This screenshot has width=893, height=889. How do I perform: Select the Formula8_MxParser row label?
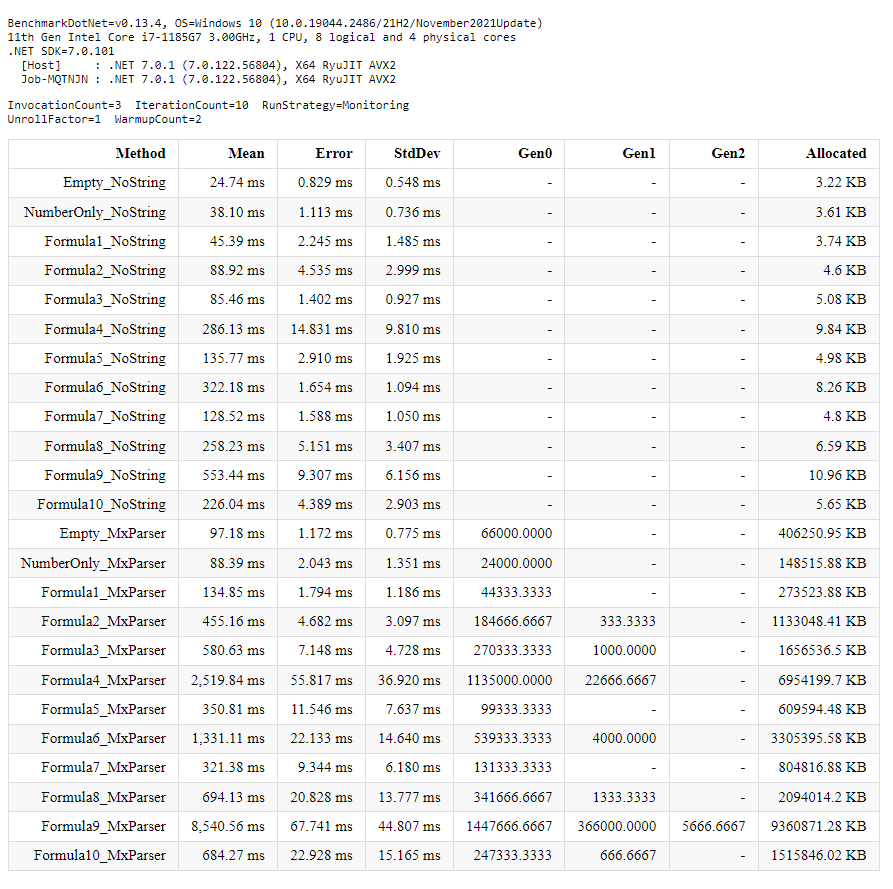click(103, 797)
